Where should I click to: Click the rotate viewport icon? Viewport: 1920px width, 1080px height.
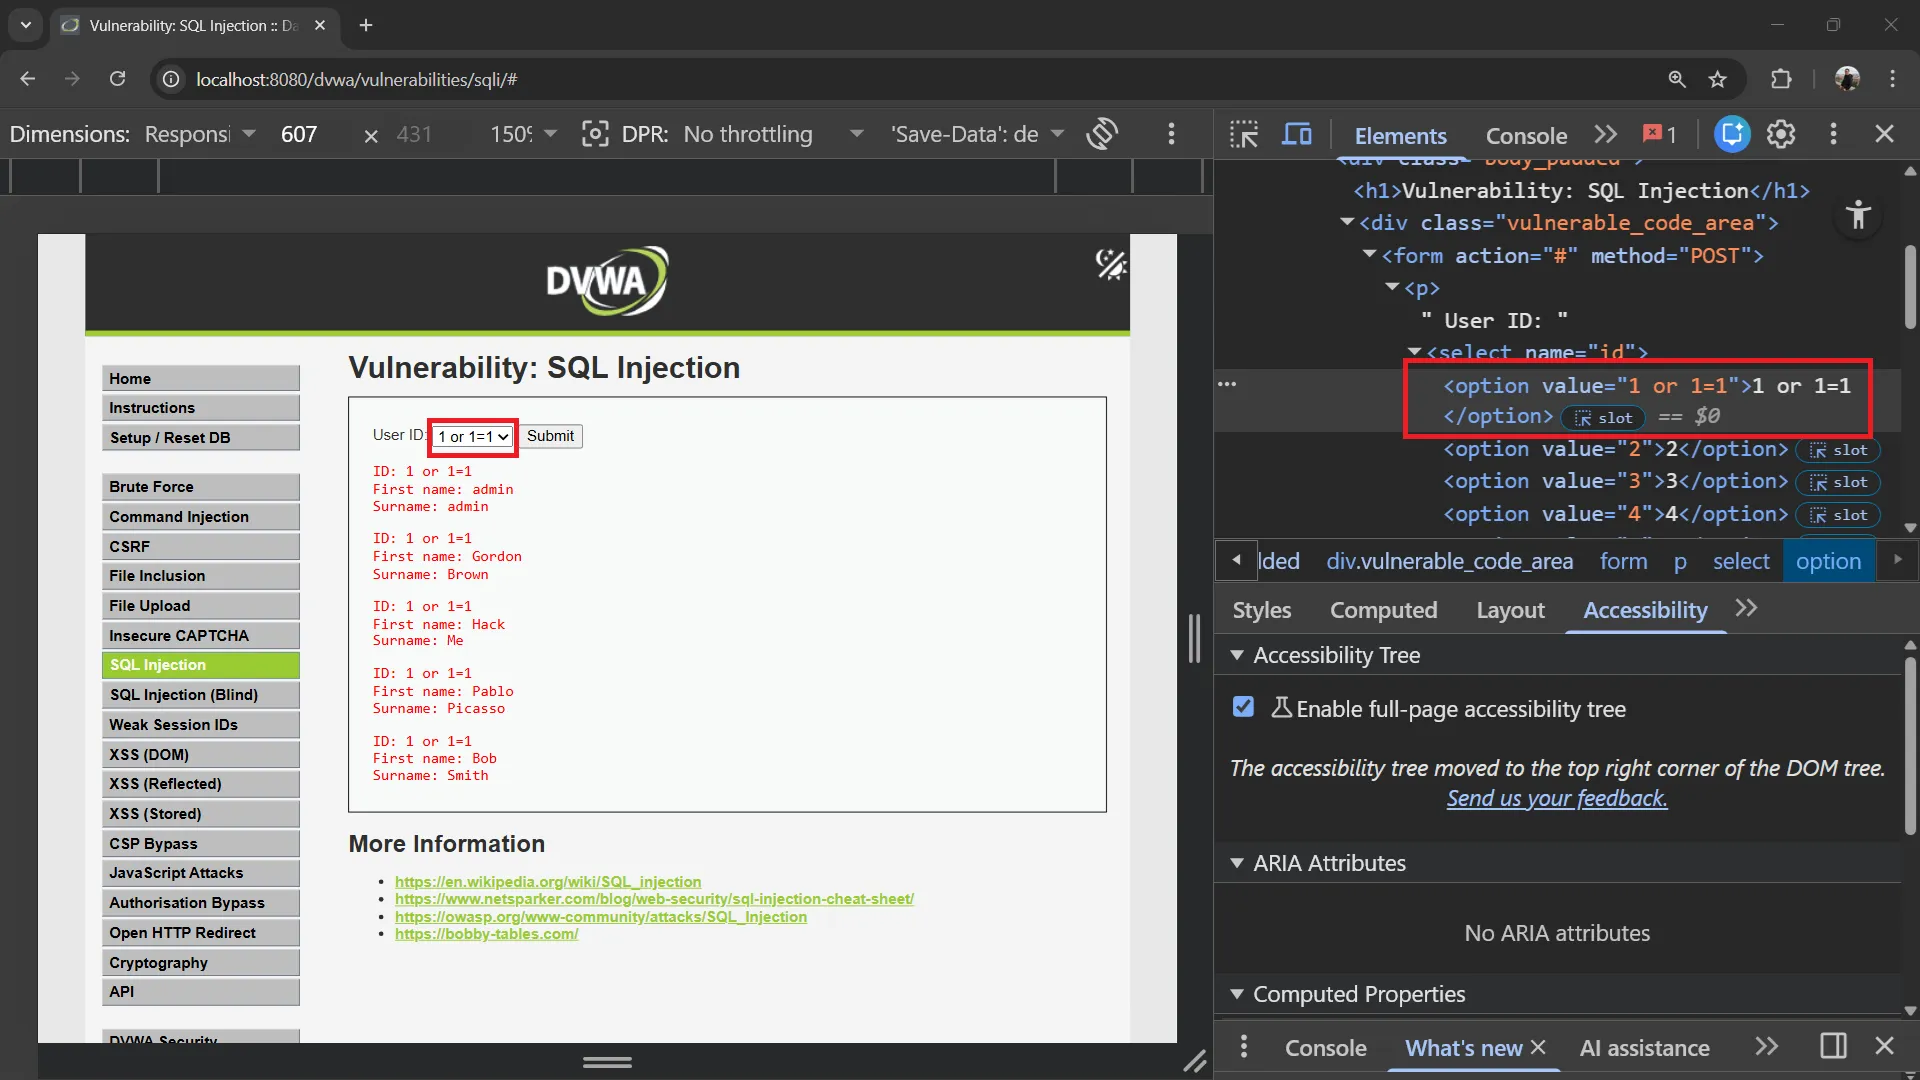[1102, 133]
